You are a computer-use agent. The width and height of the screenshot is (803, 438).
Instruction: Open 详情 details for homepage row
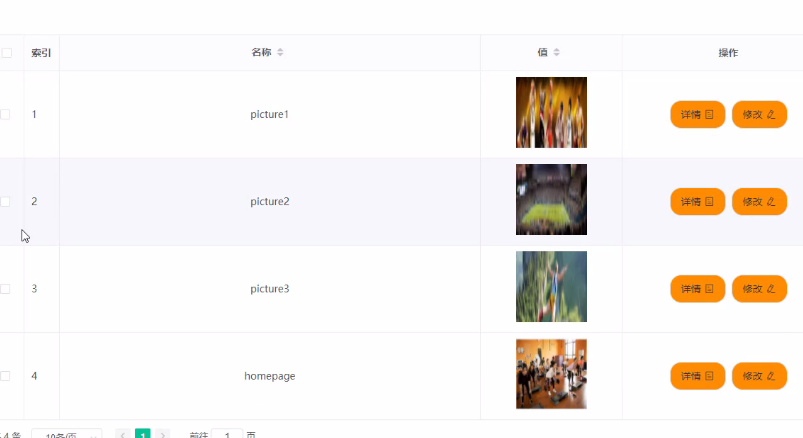coord(698,376)
